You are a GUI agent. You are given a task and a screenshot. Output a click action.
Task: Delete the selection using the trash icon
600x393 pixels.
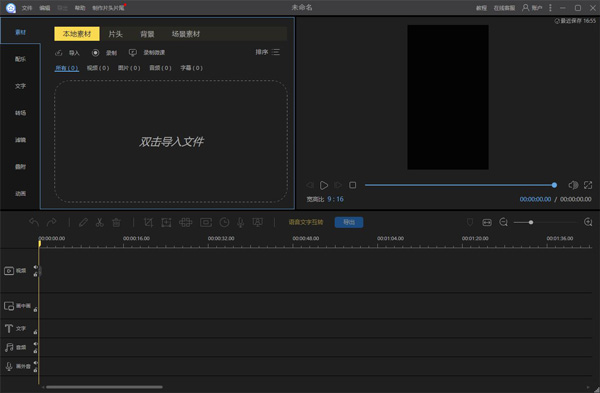click(116, 222)
